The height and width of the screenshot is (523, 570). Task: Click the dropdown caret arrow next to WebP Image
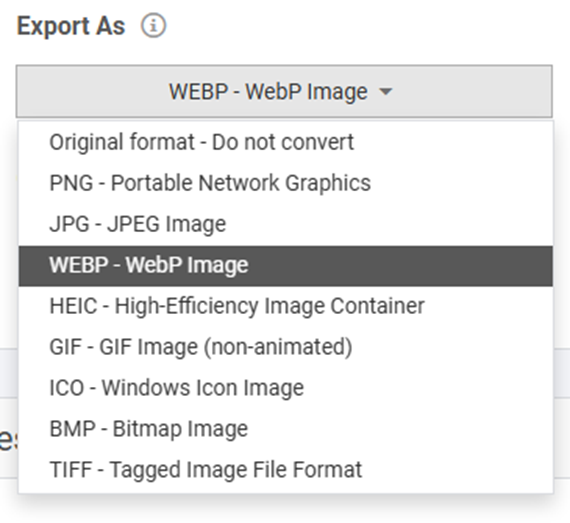tap(385, 92)
